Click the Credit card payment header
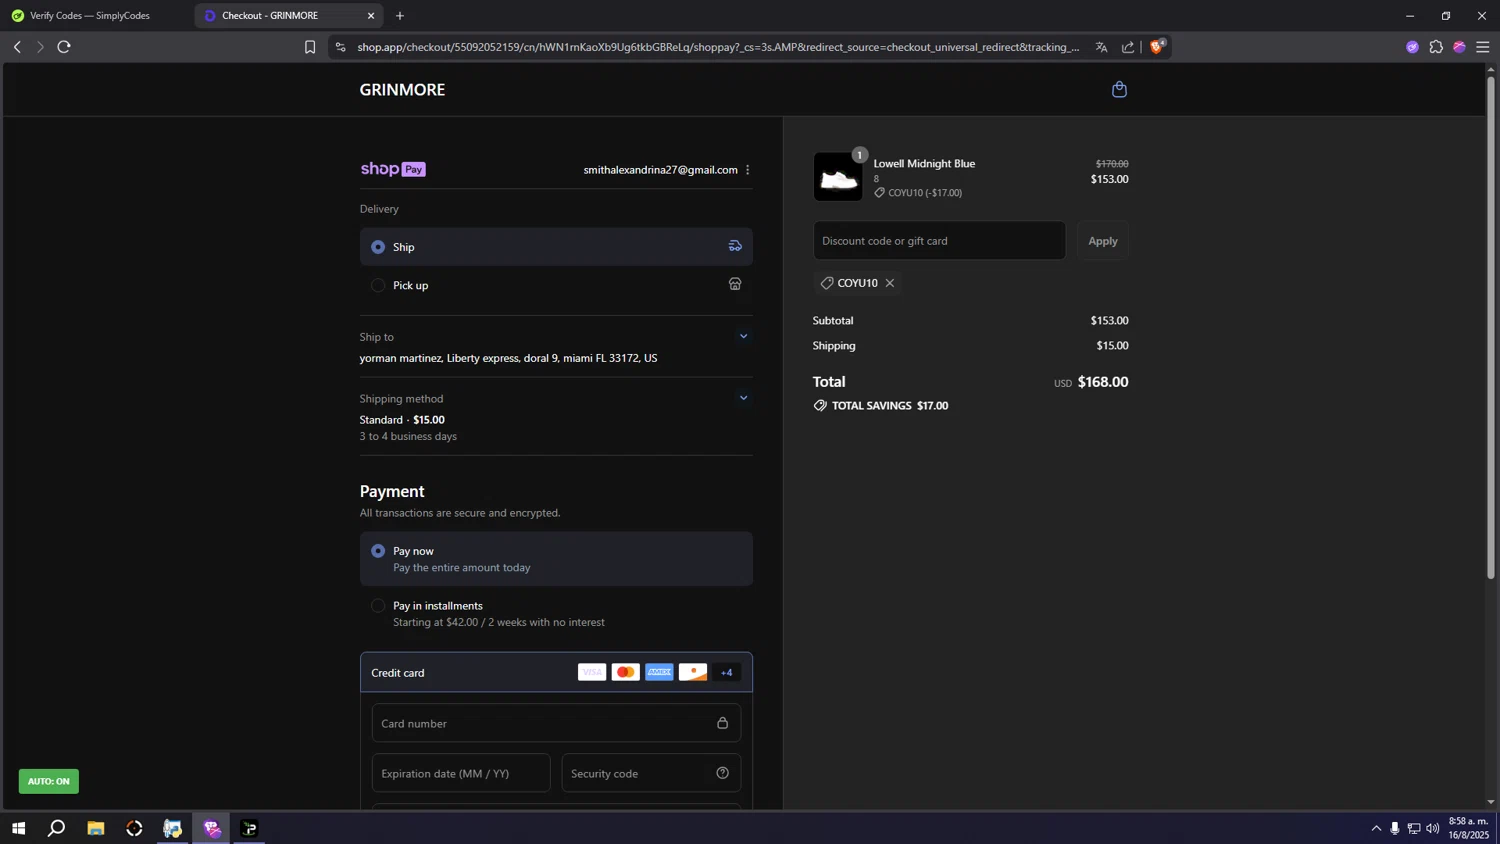Image resolution: width=1500 pixels, height=844 pixels. coord(556,672)
